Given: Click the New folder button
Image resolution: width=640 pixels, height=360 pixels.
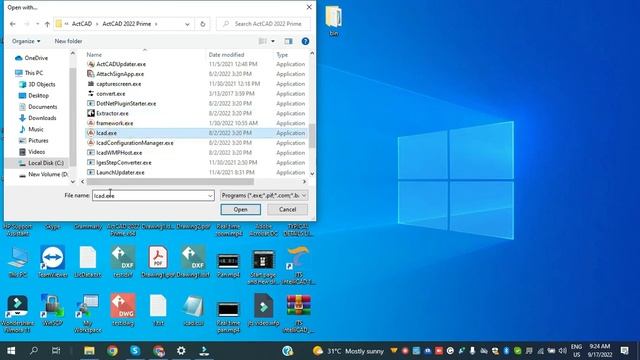Looking at the screenshot, I should pyautogui.click(x=68, y=41).
